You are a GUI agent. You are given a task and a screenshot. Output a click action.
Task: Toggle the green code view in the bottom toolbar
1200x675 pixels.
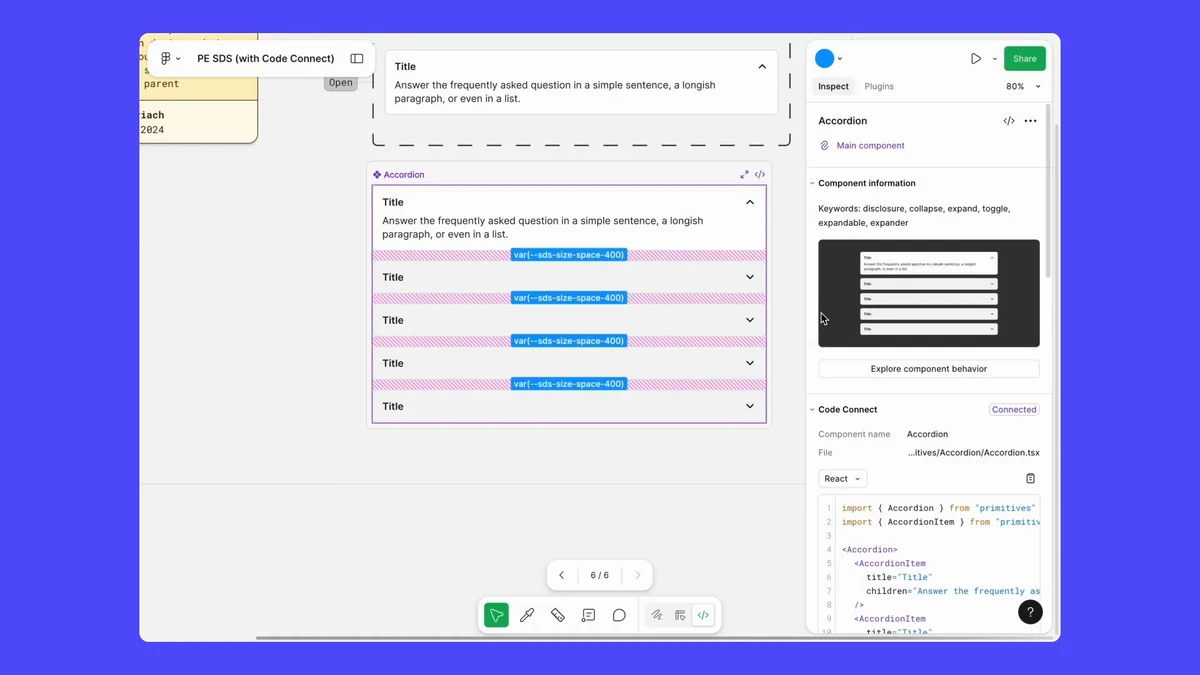pyautogui.click(x=704, y=614)
